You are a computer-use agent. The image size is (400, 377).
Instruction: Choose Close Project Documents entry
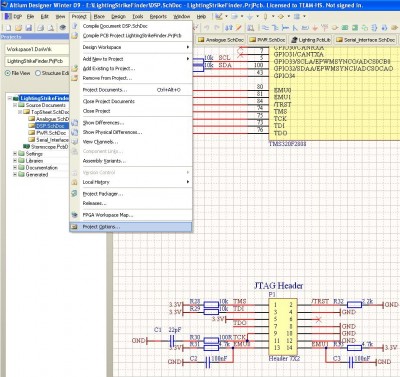(131, 101)
